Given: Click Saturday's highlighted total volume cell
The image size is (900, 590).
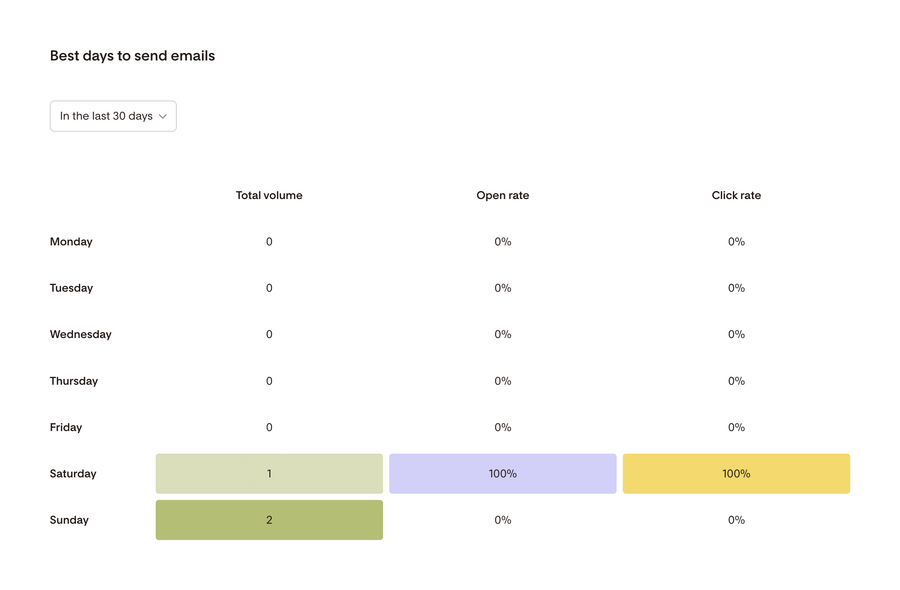Looking at the screenshot, I should click(x=268, y=473).
